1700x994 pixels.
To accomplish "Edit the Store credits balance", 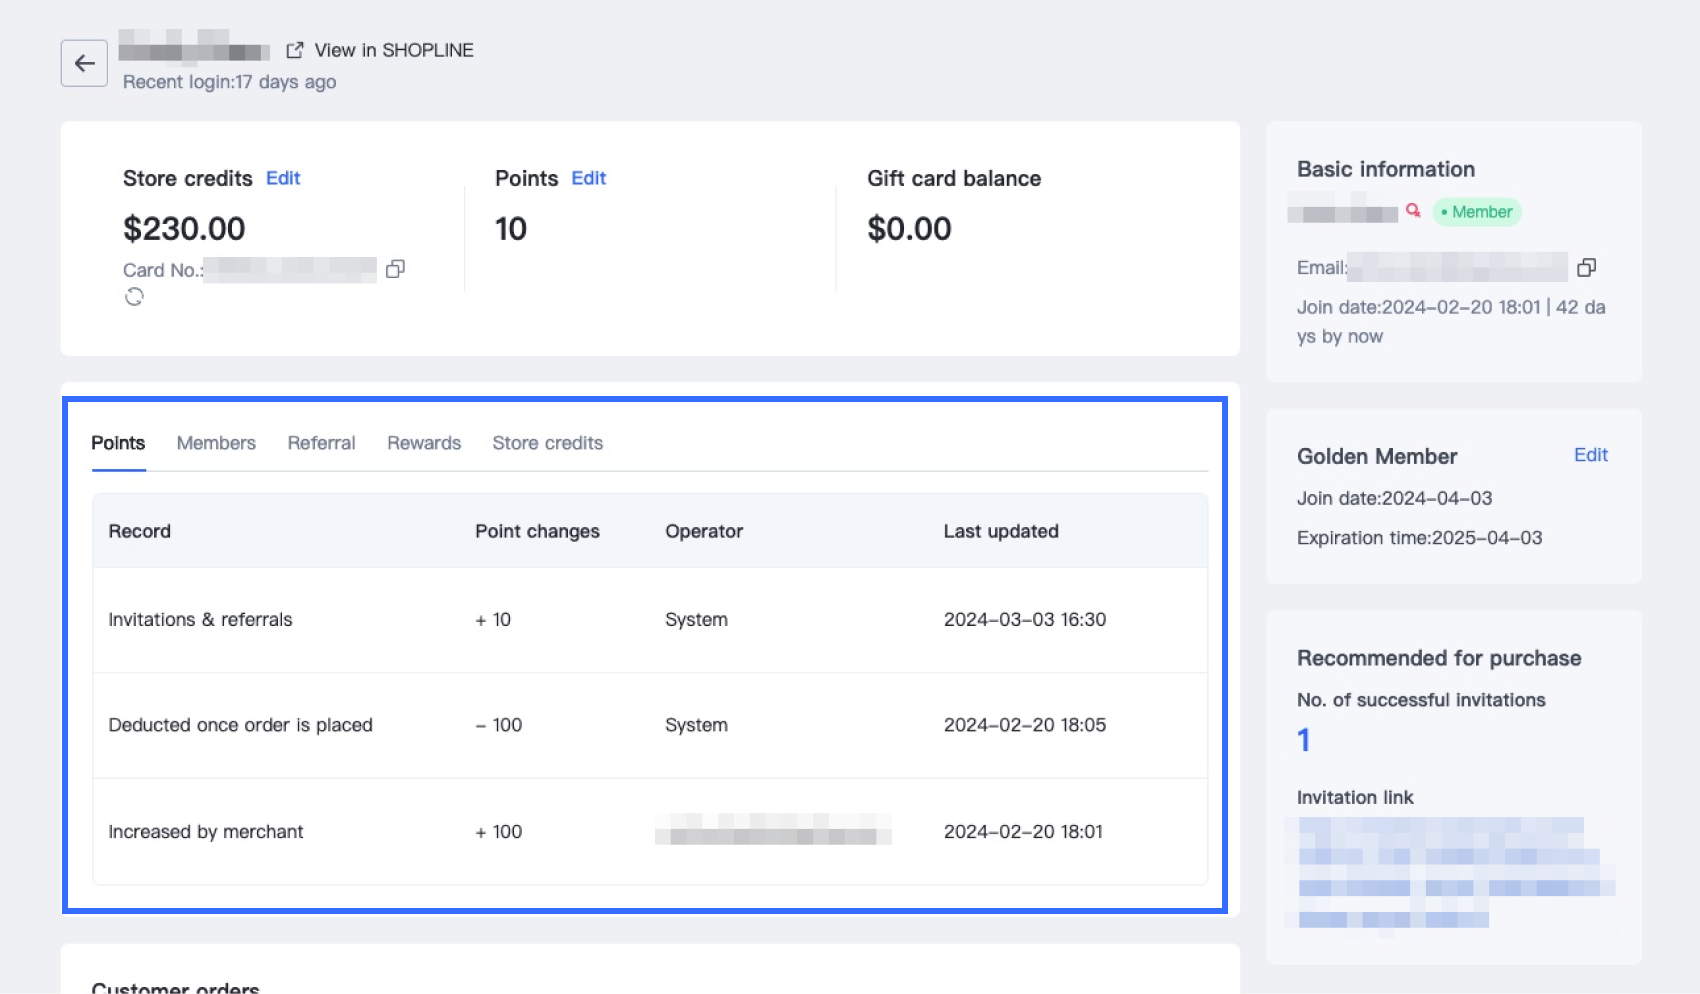I will click(283, 178).
